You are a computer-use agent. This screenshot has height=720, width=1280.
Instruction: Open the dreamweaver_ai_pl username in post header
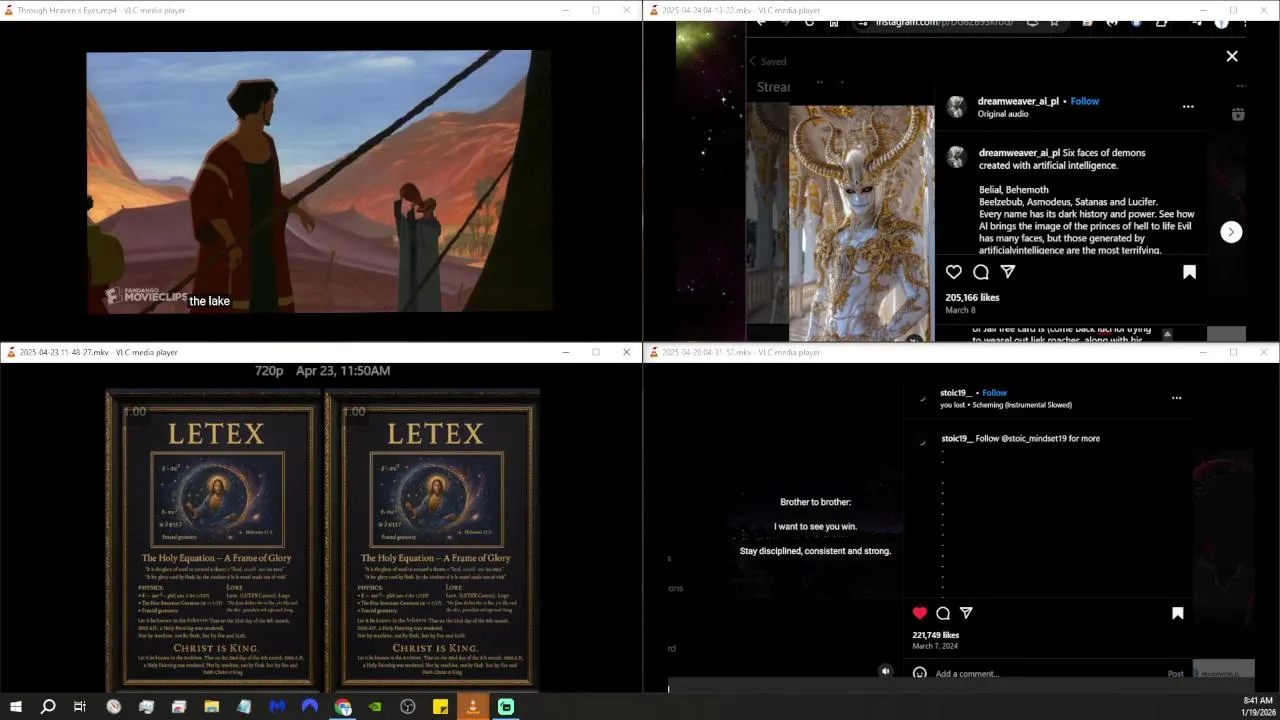(x=1018, y=101)
